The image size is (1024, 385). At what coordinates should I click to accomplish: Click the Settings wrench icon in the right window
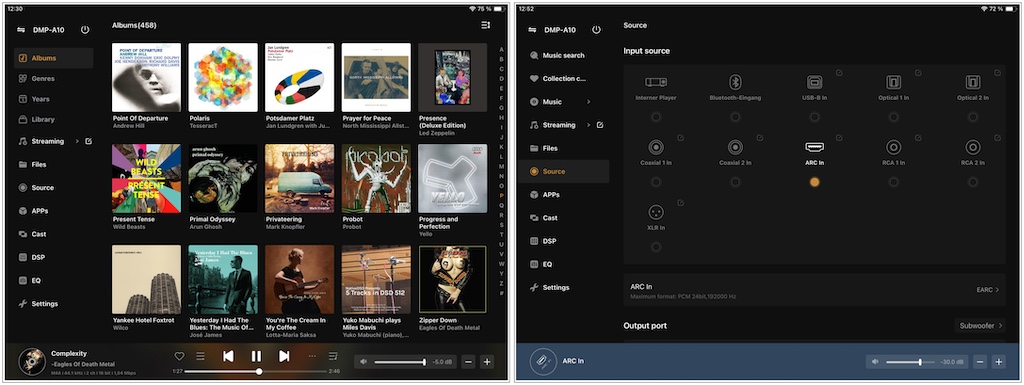click(x=534, y=287)
